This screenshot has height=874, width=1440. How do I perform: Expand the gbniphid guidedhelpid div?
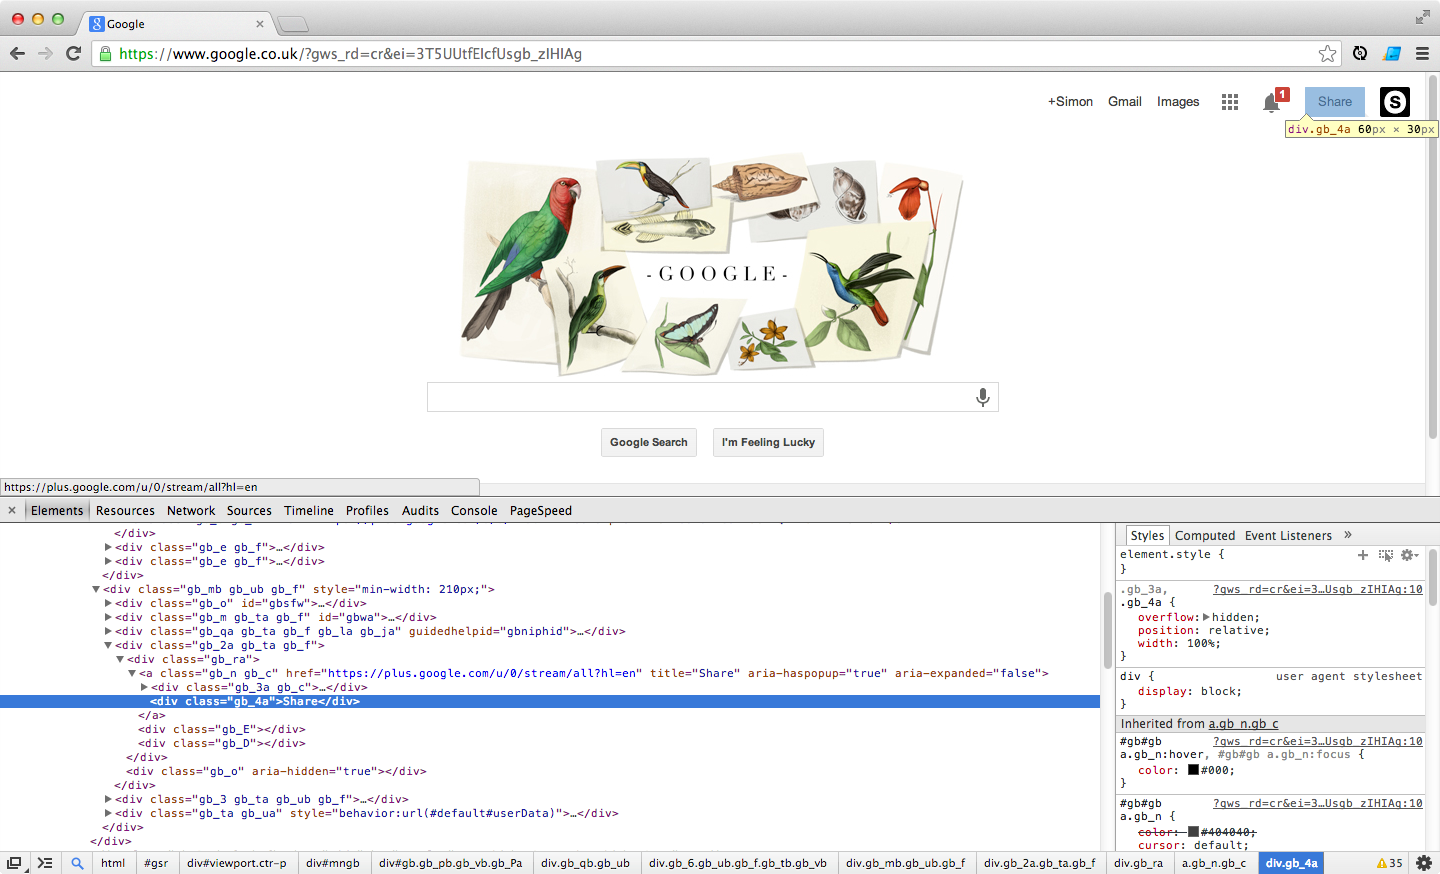pos(108,632)
